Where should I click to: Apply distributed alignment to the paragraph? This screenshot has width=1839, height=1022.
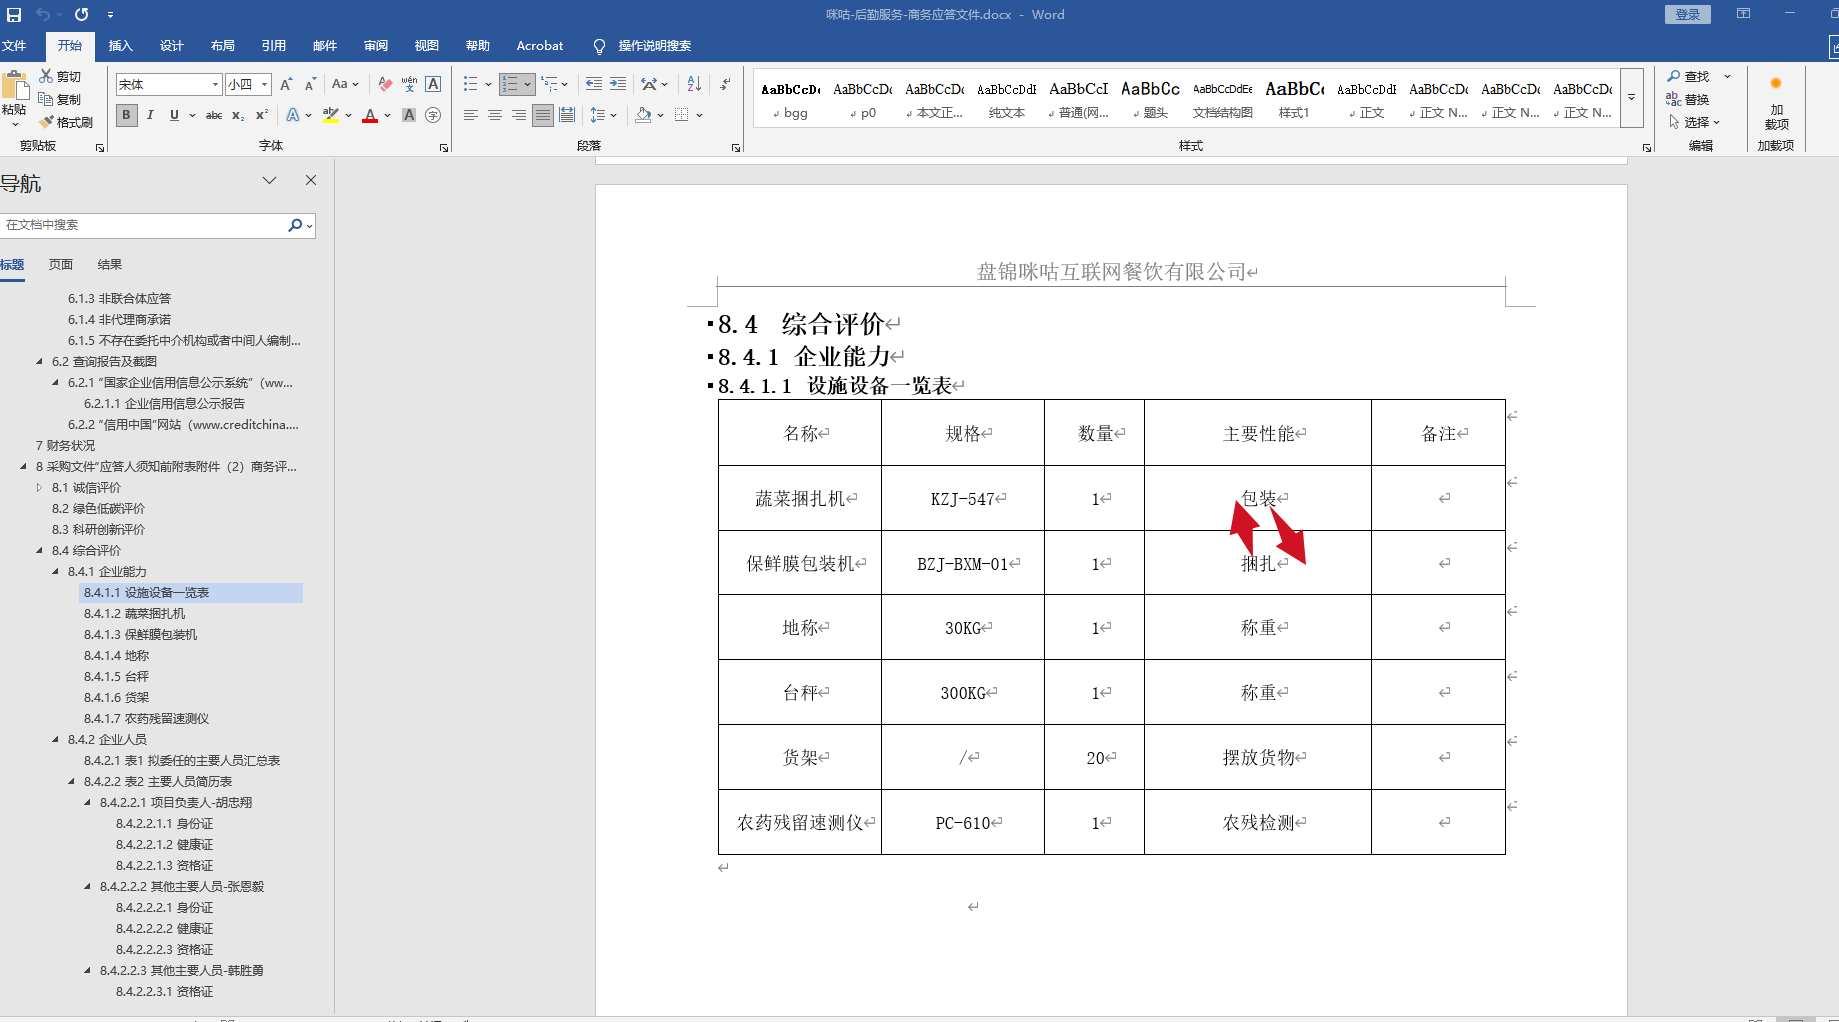click(567, 115)
